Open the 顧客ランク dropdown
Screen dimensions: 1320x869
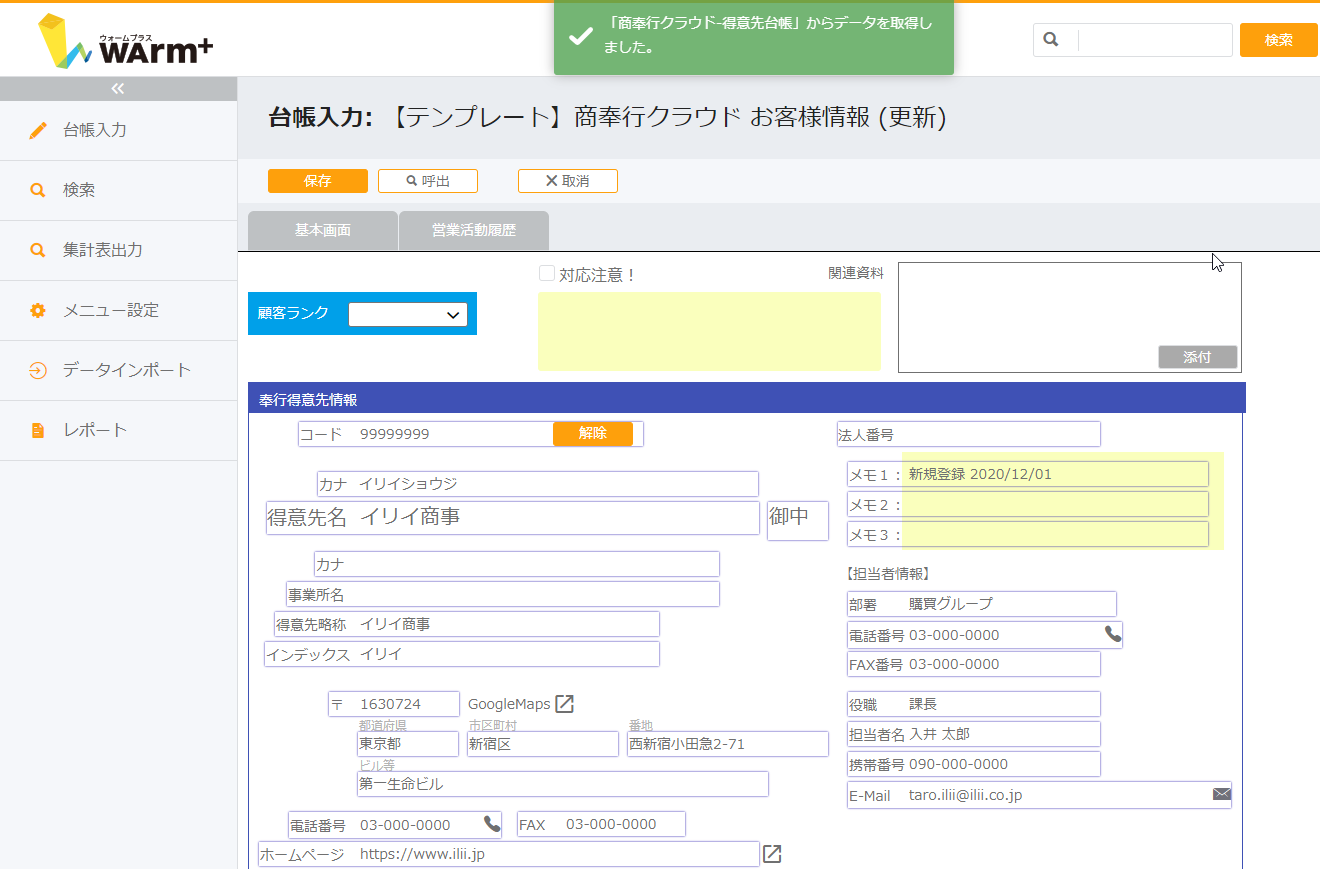tap(408, 314)
